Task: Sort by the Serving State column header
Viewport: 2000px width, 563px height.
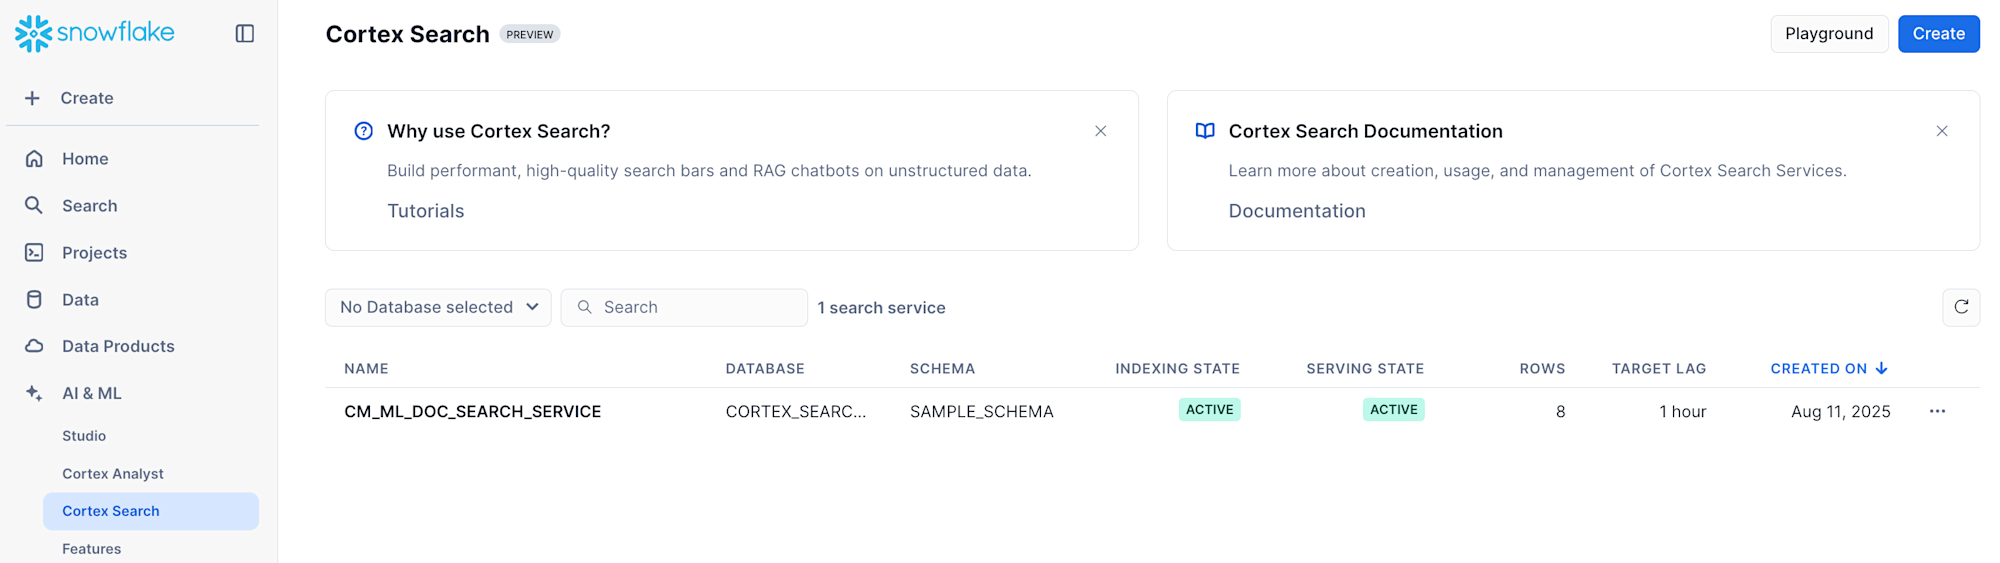Action: coord(1365,369)
